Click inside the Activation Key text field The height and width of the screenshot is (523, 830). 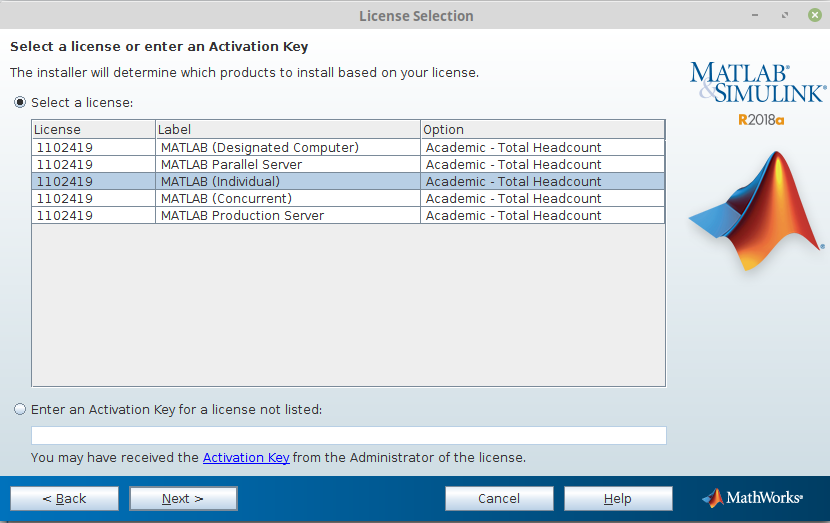[348, 435]
